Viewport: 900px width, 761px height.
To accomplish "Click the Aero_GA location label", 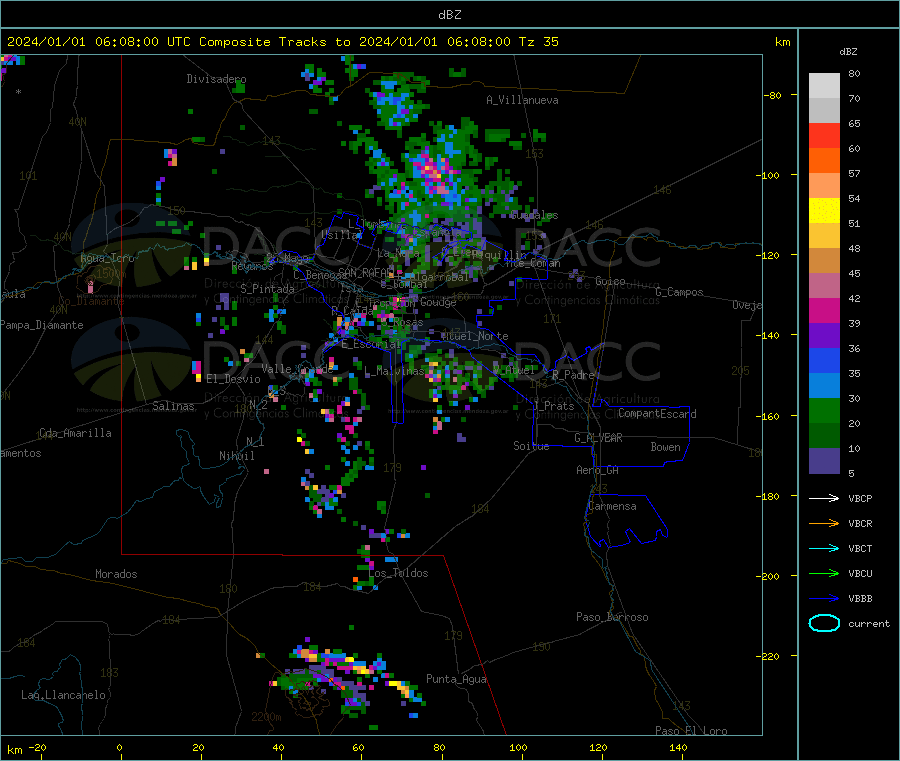I will tap(598, 470).
